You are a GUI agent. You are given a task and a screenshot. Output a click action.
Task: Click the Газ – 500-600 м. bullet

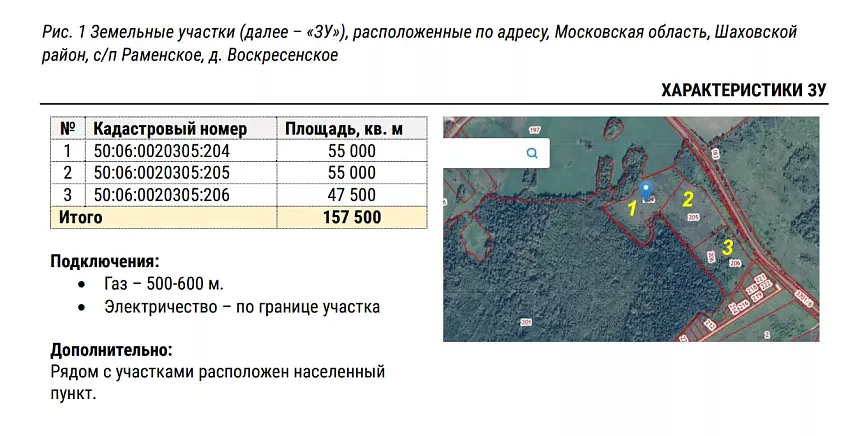pyautogui.click(x=164, y=284)
